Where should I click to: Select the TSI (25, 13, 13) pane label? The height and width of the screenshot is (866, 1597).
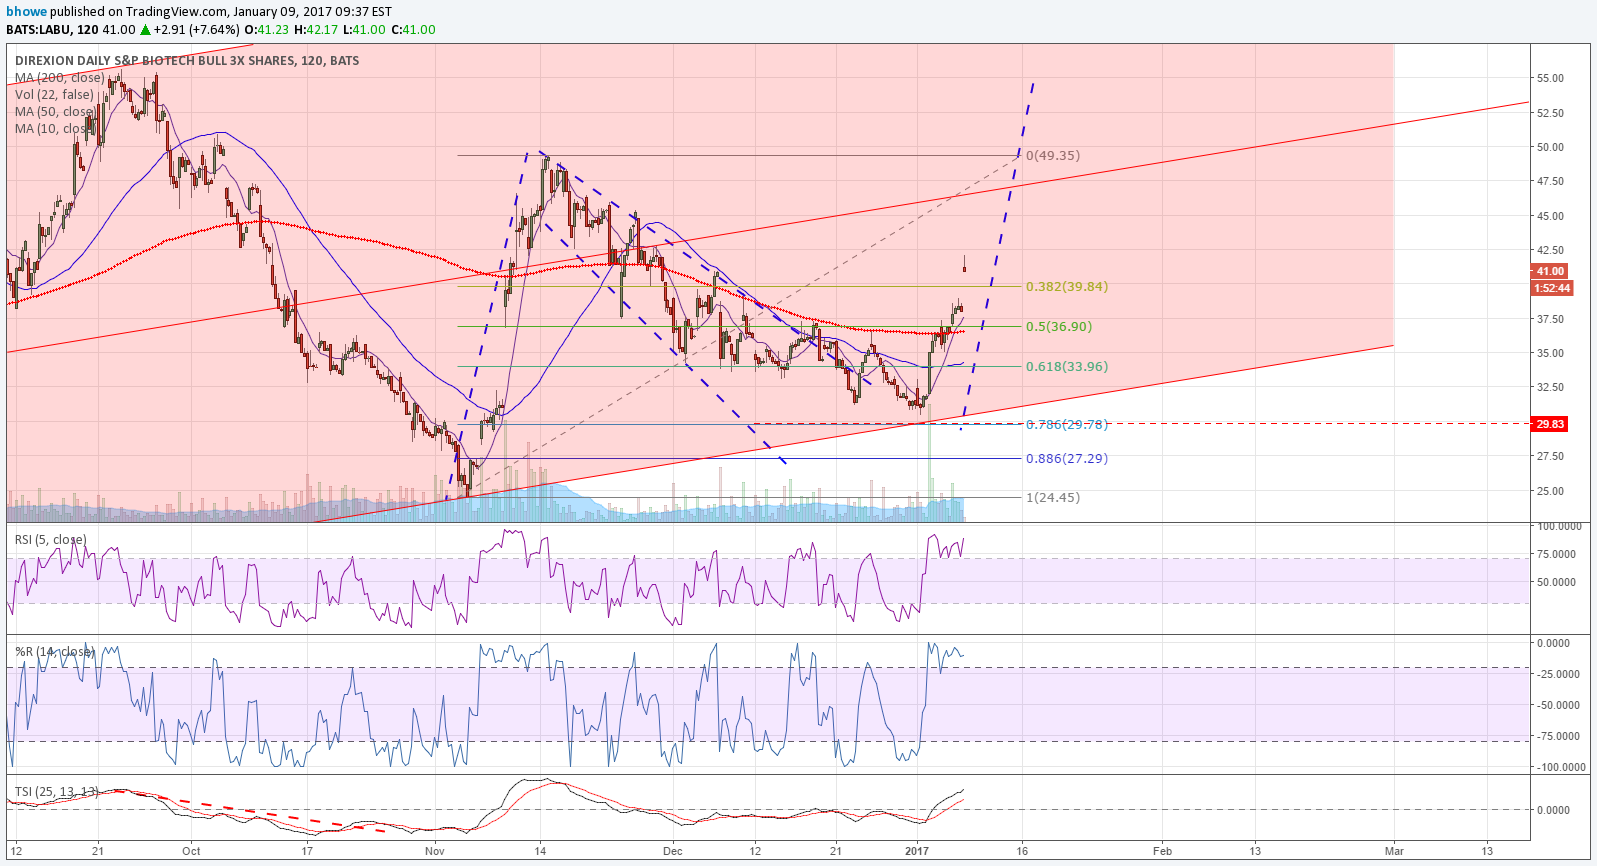click(x=56, y=792)
